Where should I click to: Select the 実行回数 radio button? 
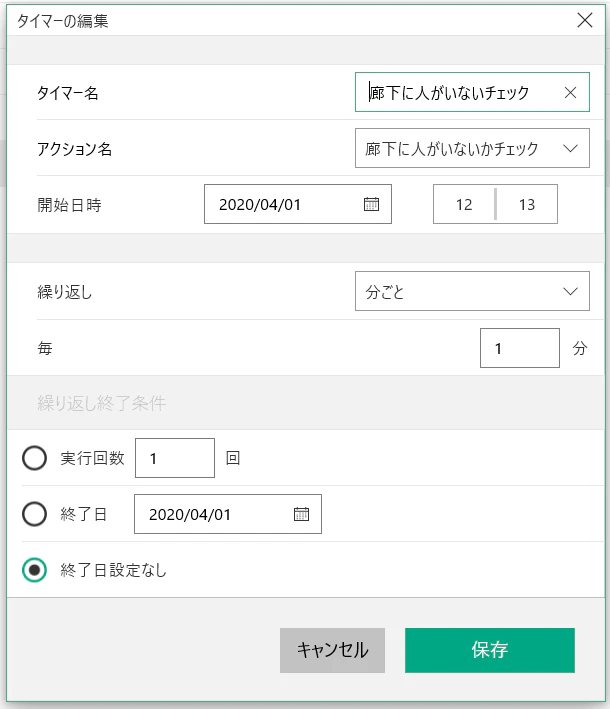tap(34, 458)
